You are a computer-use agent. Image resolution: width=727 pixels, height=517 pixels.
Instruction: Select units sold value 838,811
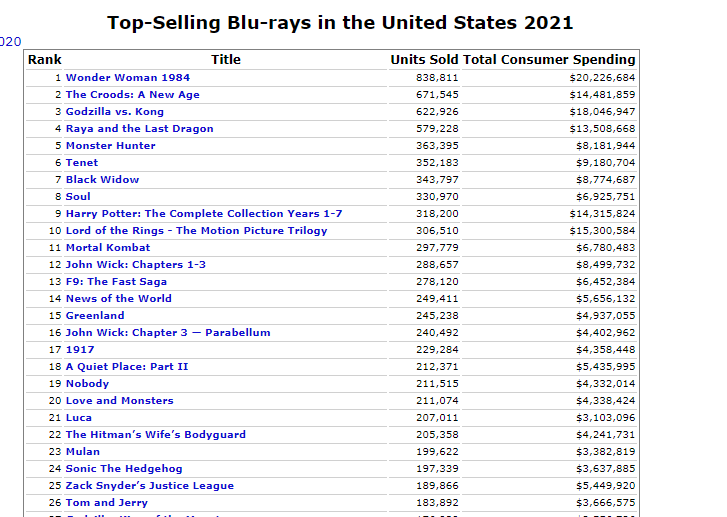(437, 77)
